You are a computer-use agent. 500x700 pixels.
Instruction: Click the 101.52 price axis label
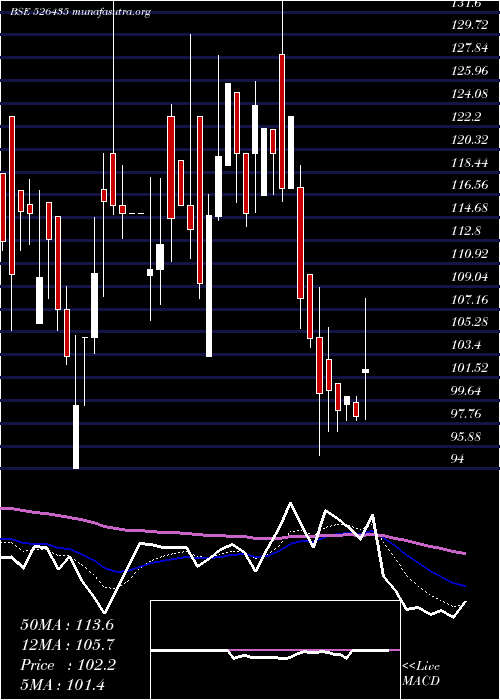tap(468, 368)
